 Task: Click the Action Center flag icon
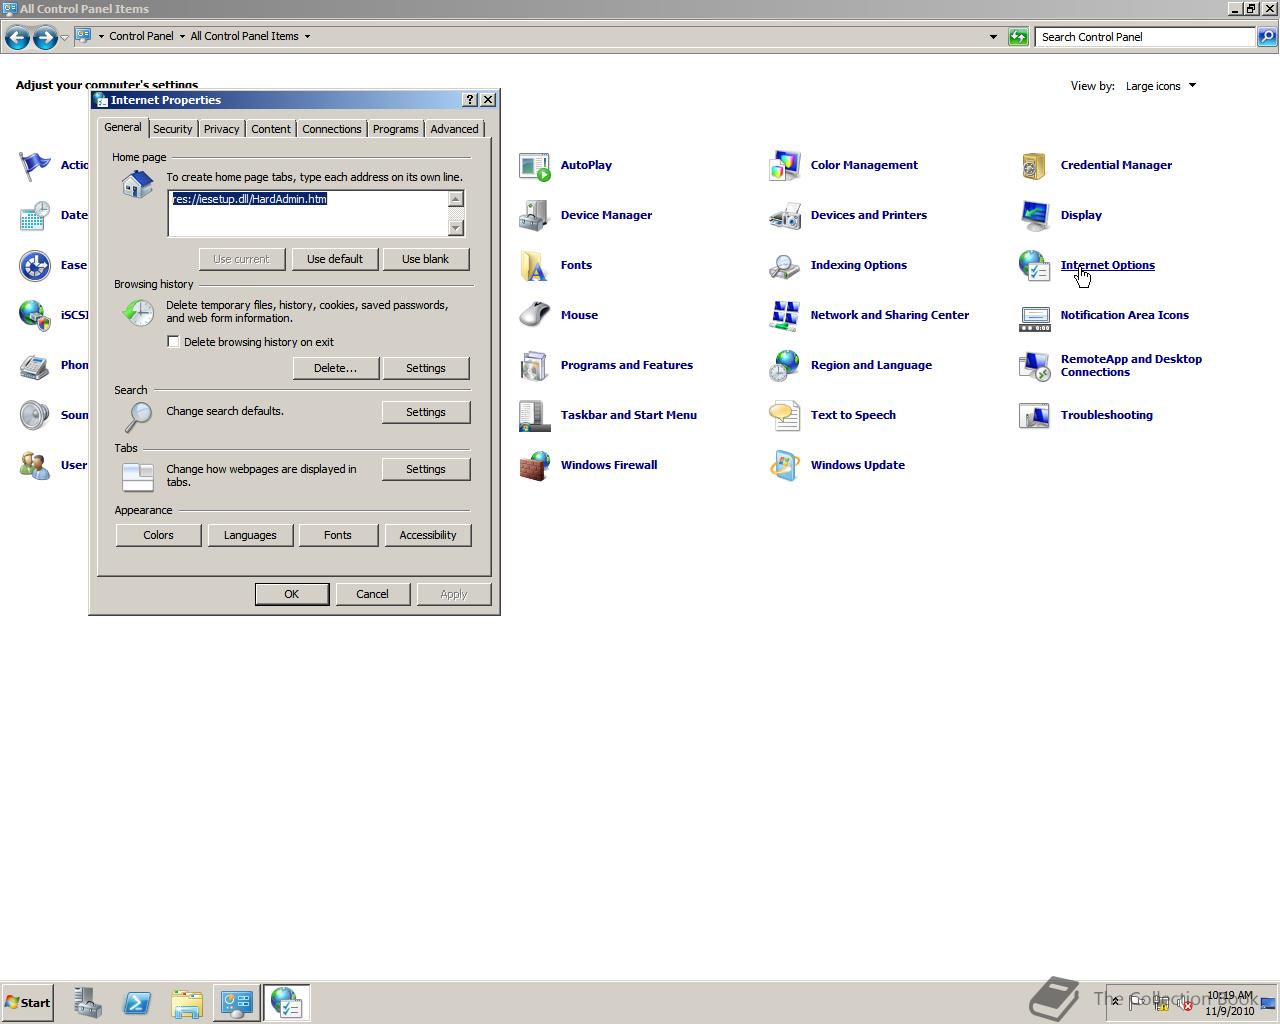coord(35,166)
